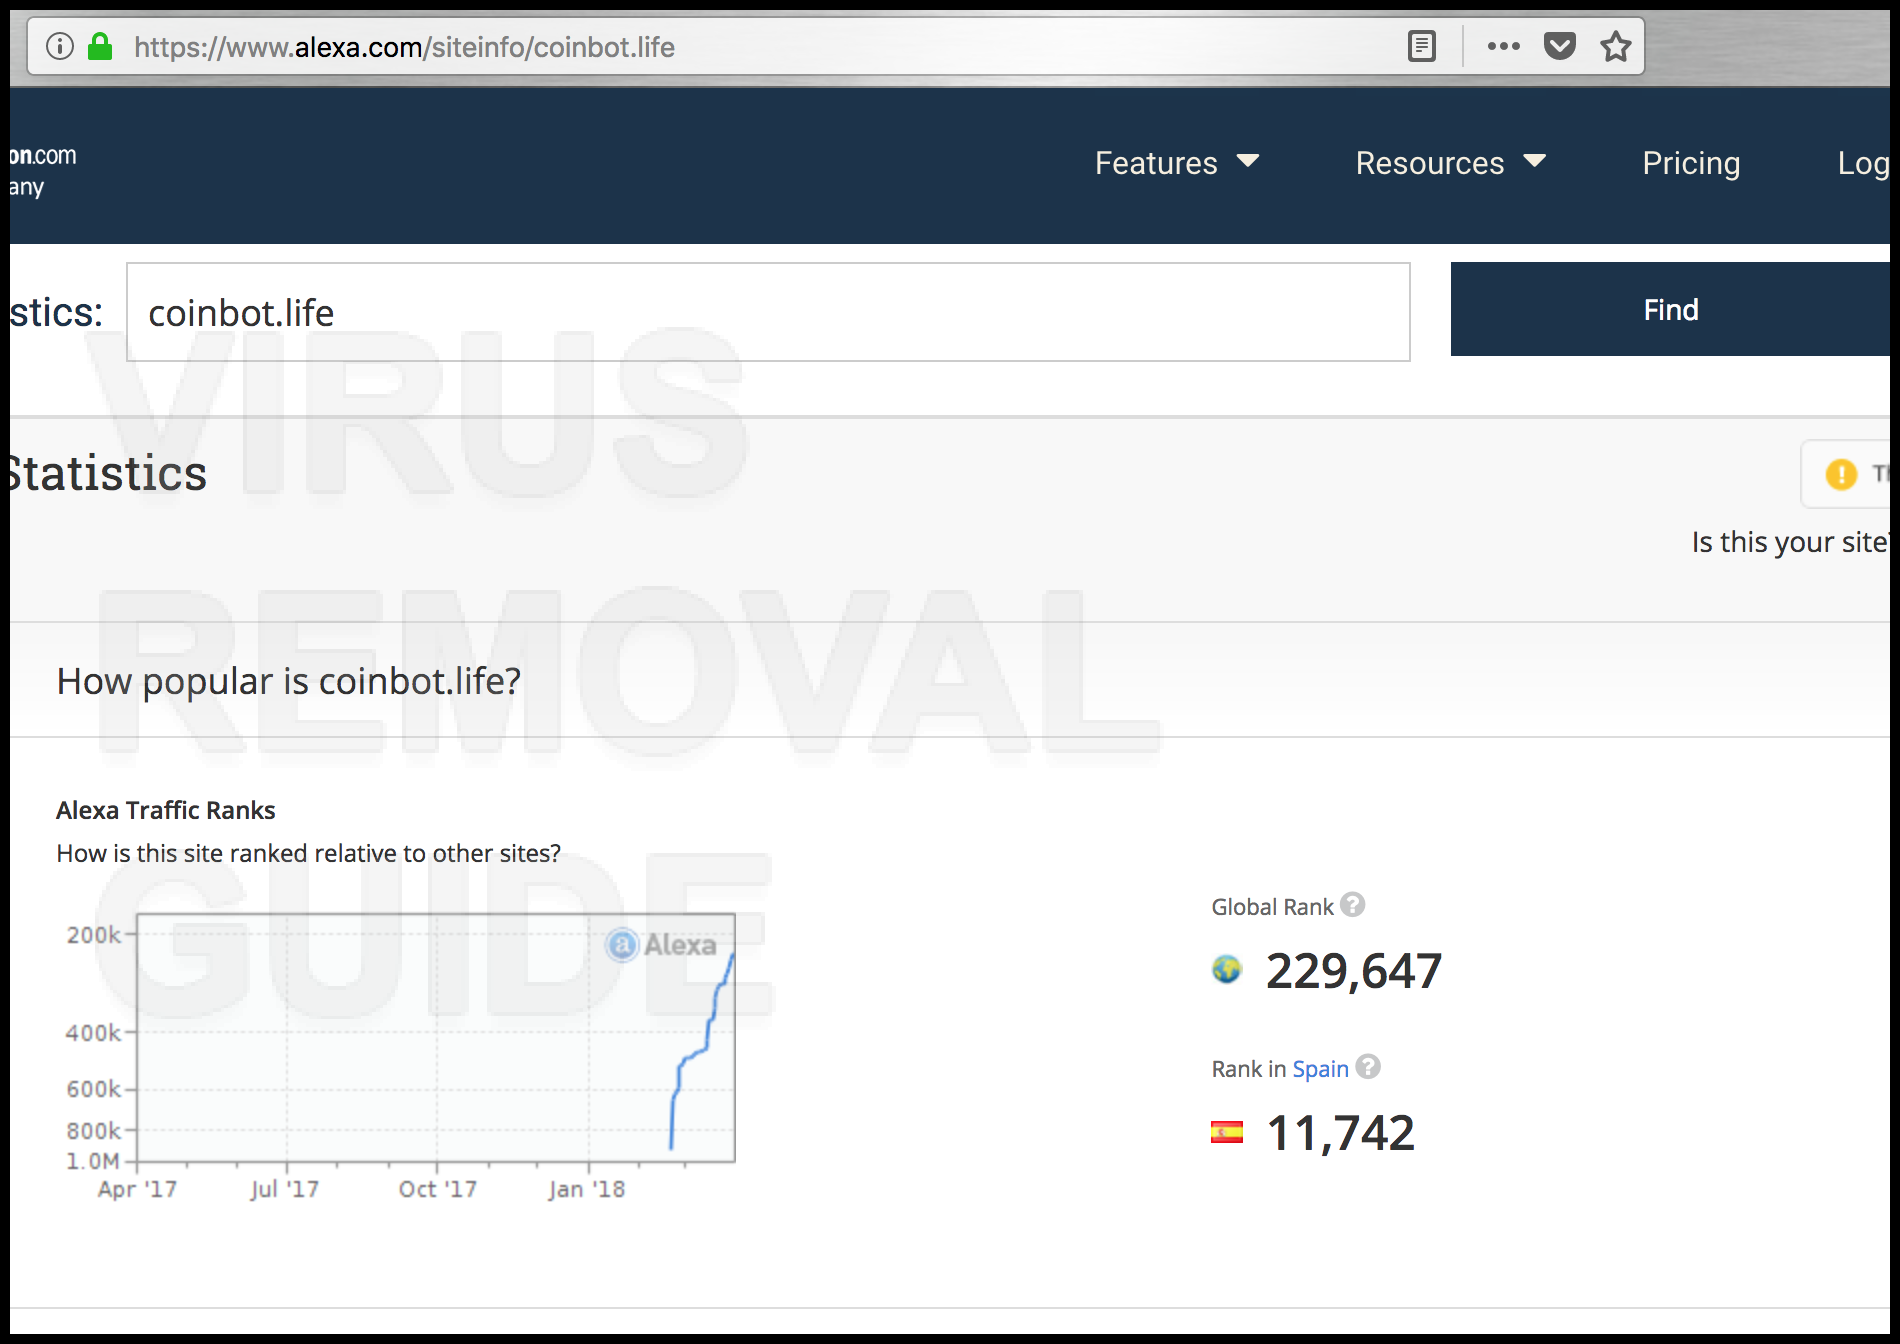Save page to Pocket icon
The width and height of the screenshot is (1900, 1344).
pos(1560,46)
